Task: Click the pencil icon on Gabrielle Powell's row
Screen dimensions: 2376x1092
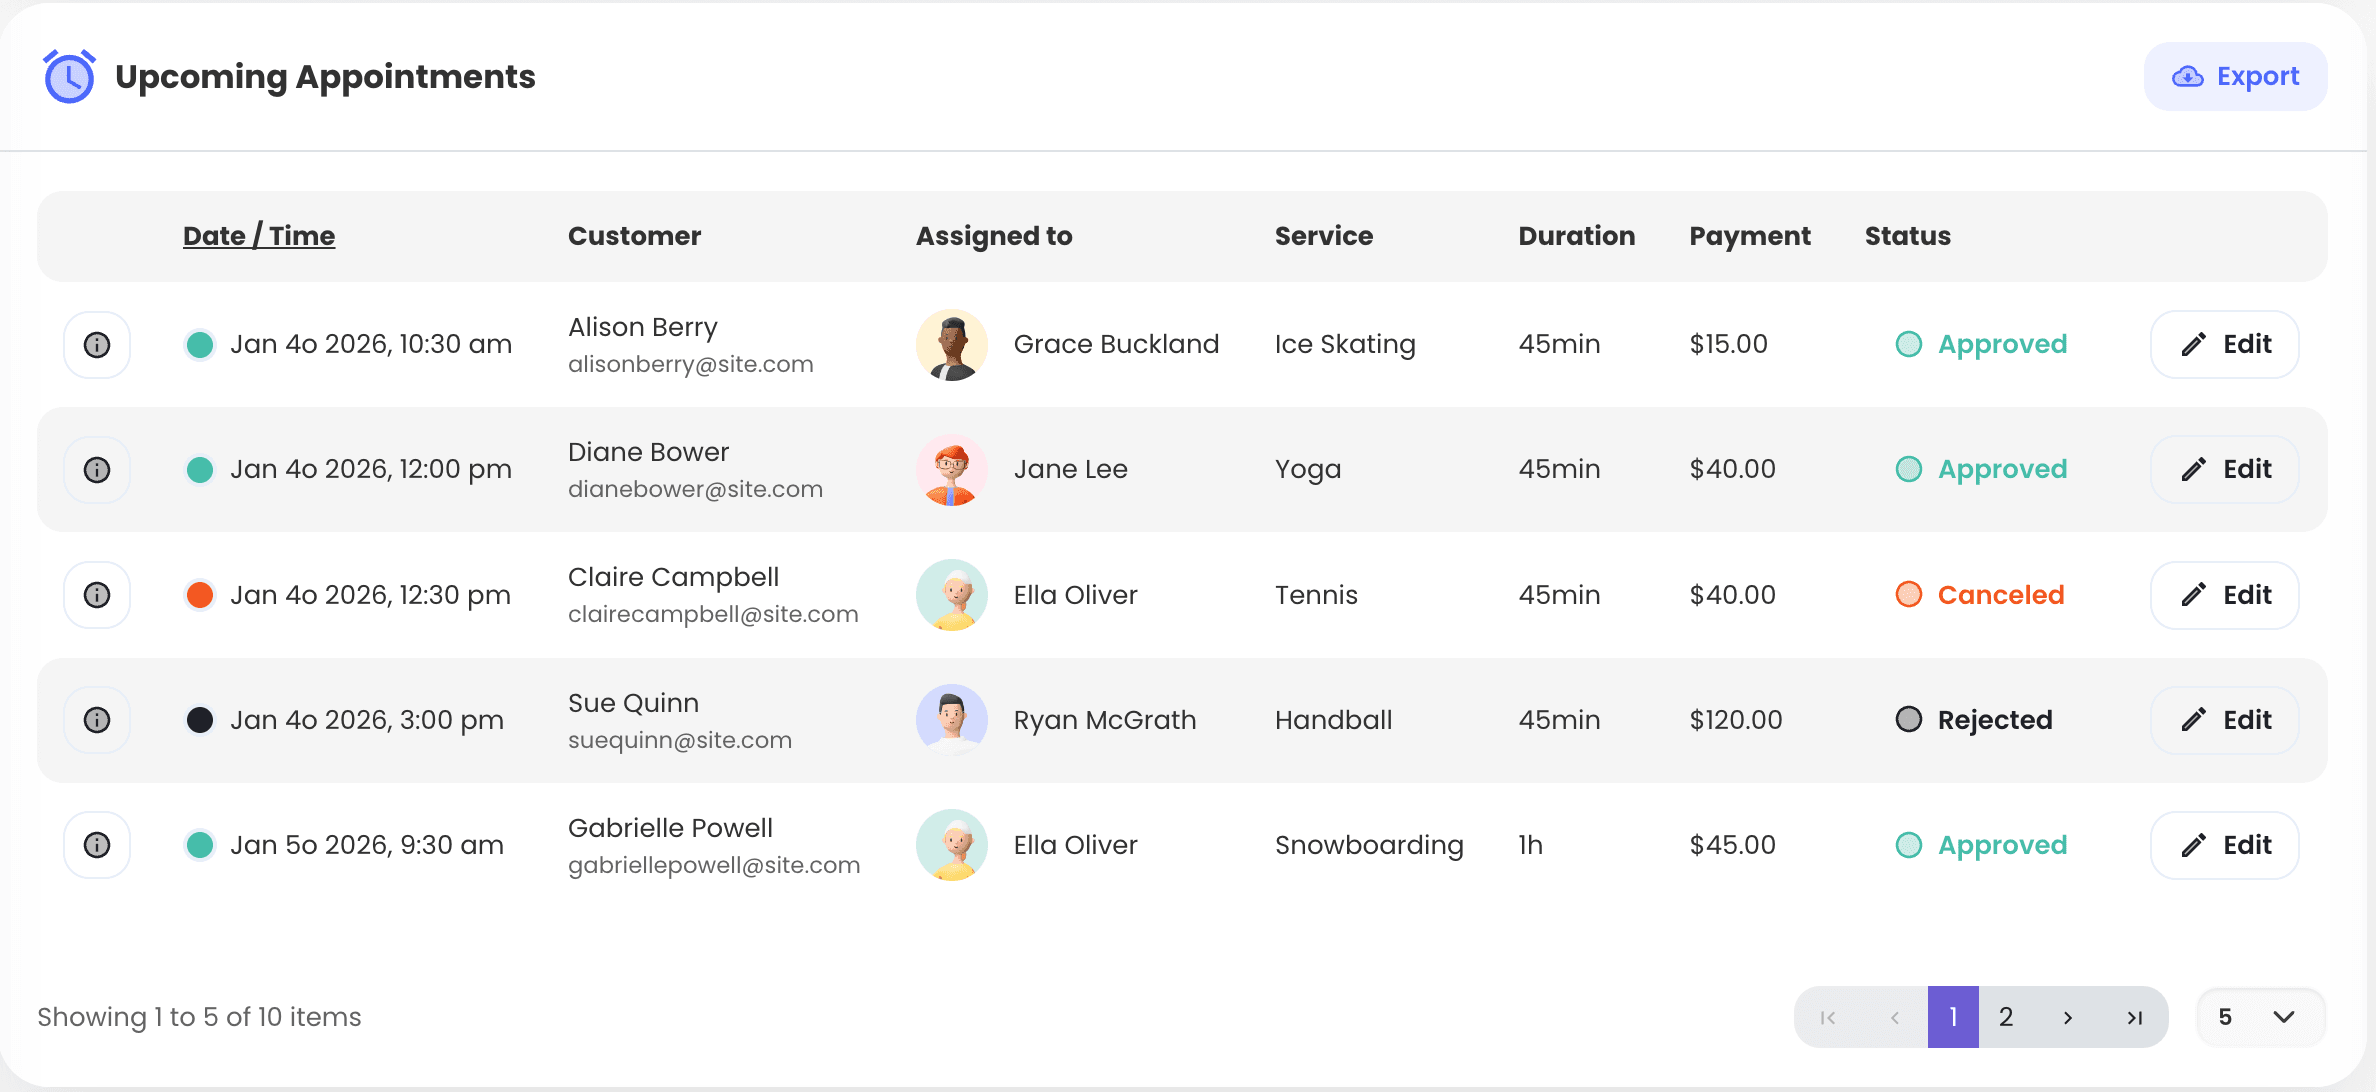Action: tap(2195, 845)
